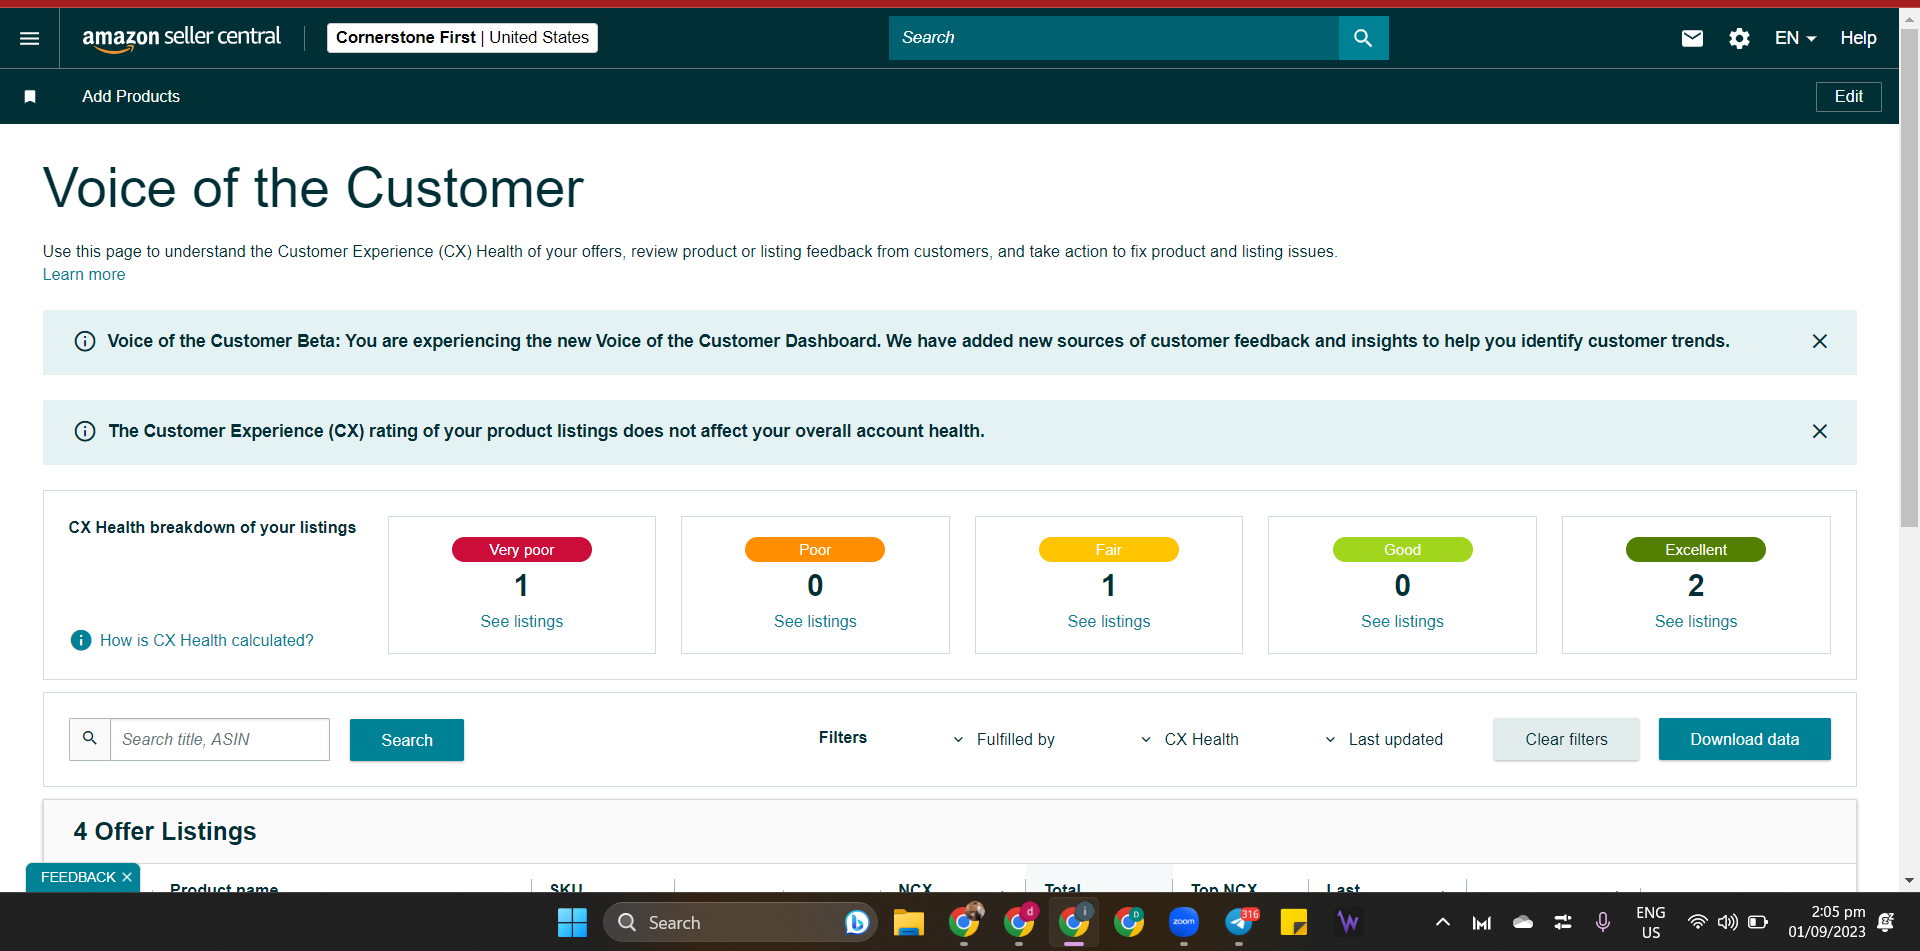Follow the Learn more link
Image resolution: width=1920 pixels, height=951 pixels.
tap(84, 275)
